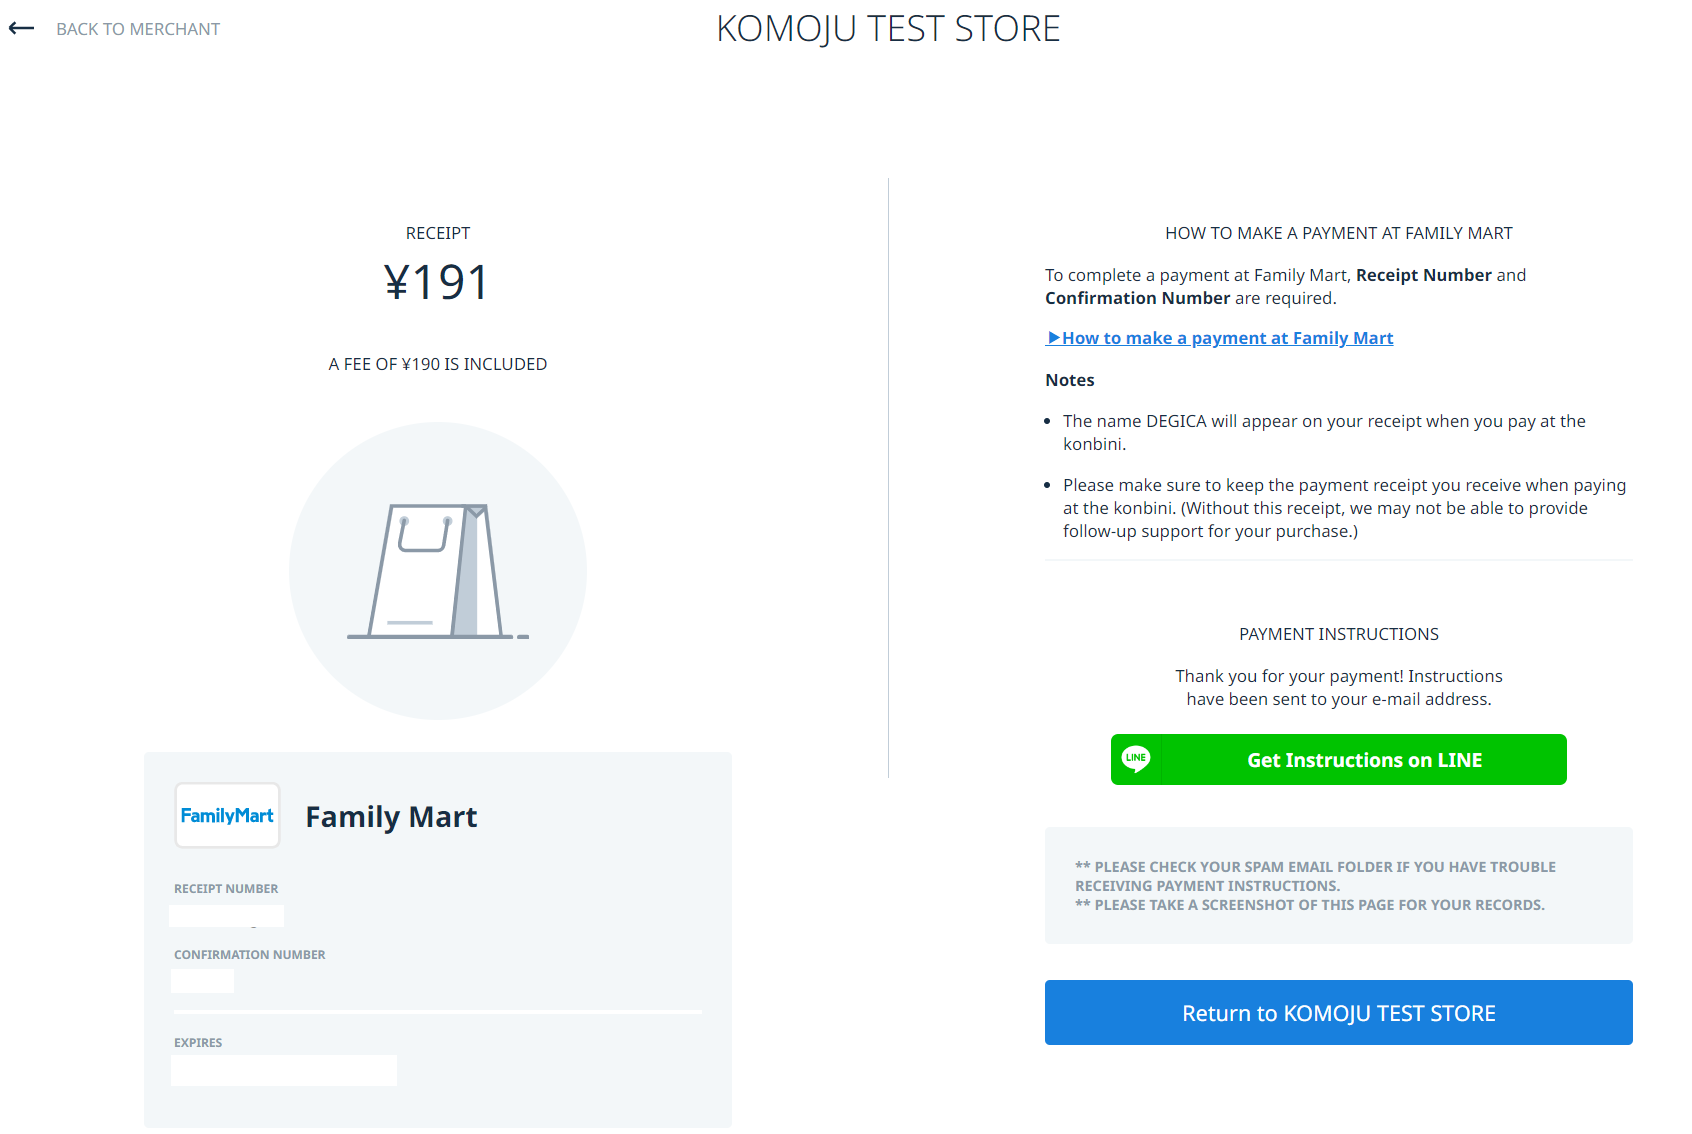Select the confirmation number value field
1692x1134 pixels.
202,981
